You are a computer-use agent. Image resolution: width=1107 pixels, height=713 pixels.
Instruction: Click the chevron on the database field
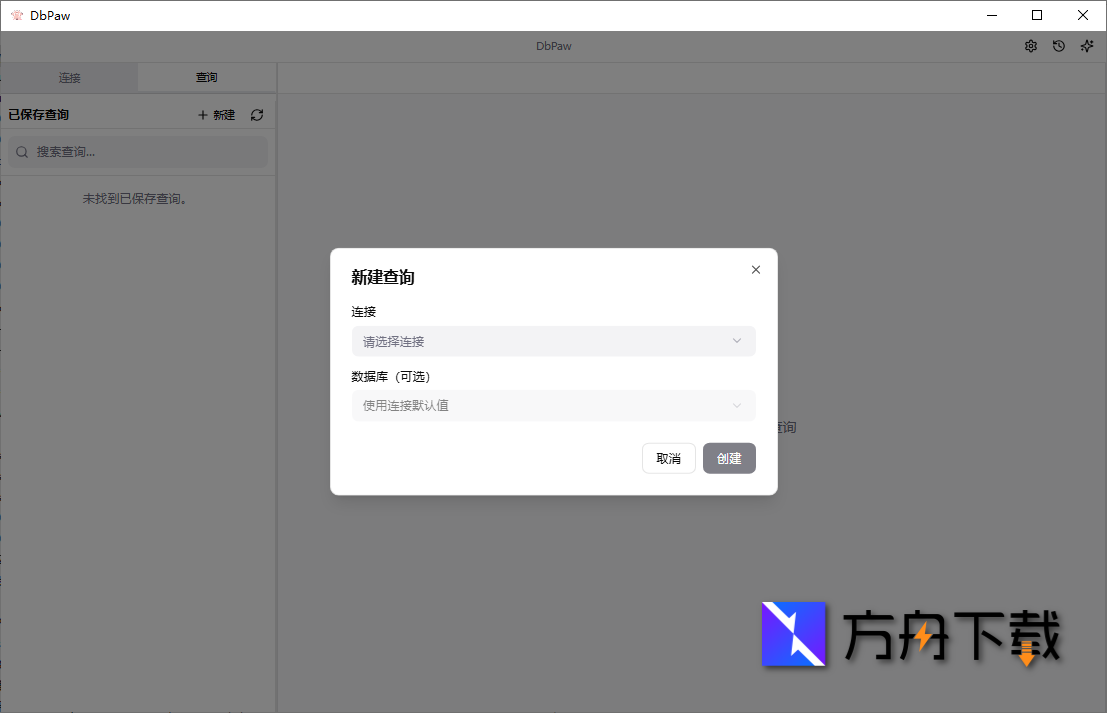coord(737,405)
